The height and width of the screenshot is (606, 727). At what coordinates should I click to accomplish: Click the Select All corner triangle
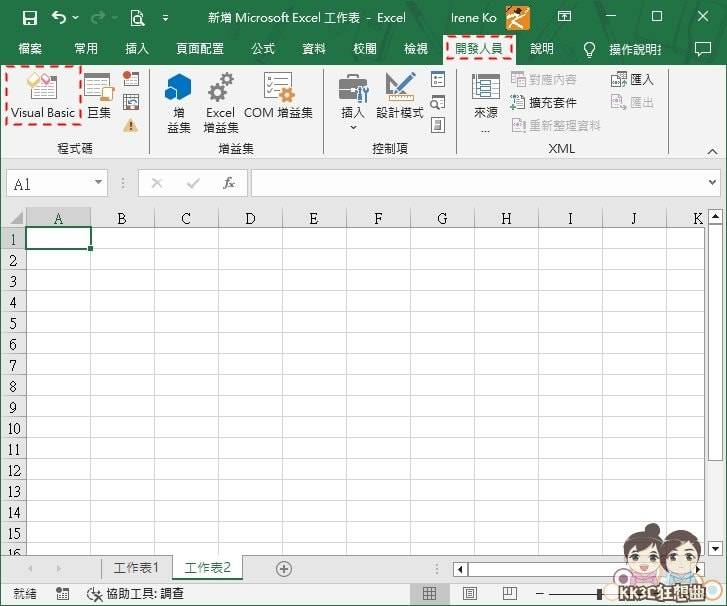[16, 217]
